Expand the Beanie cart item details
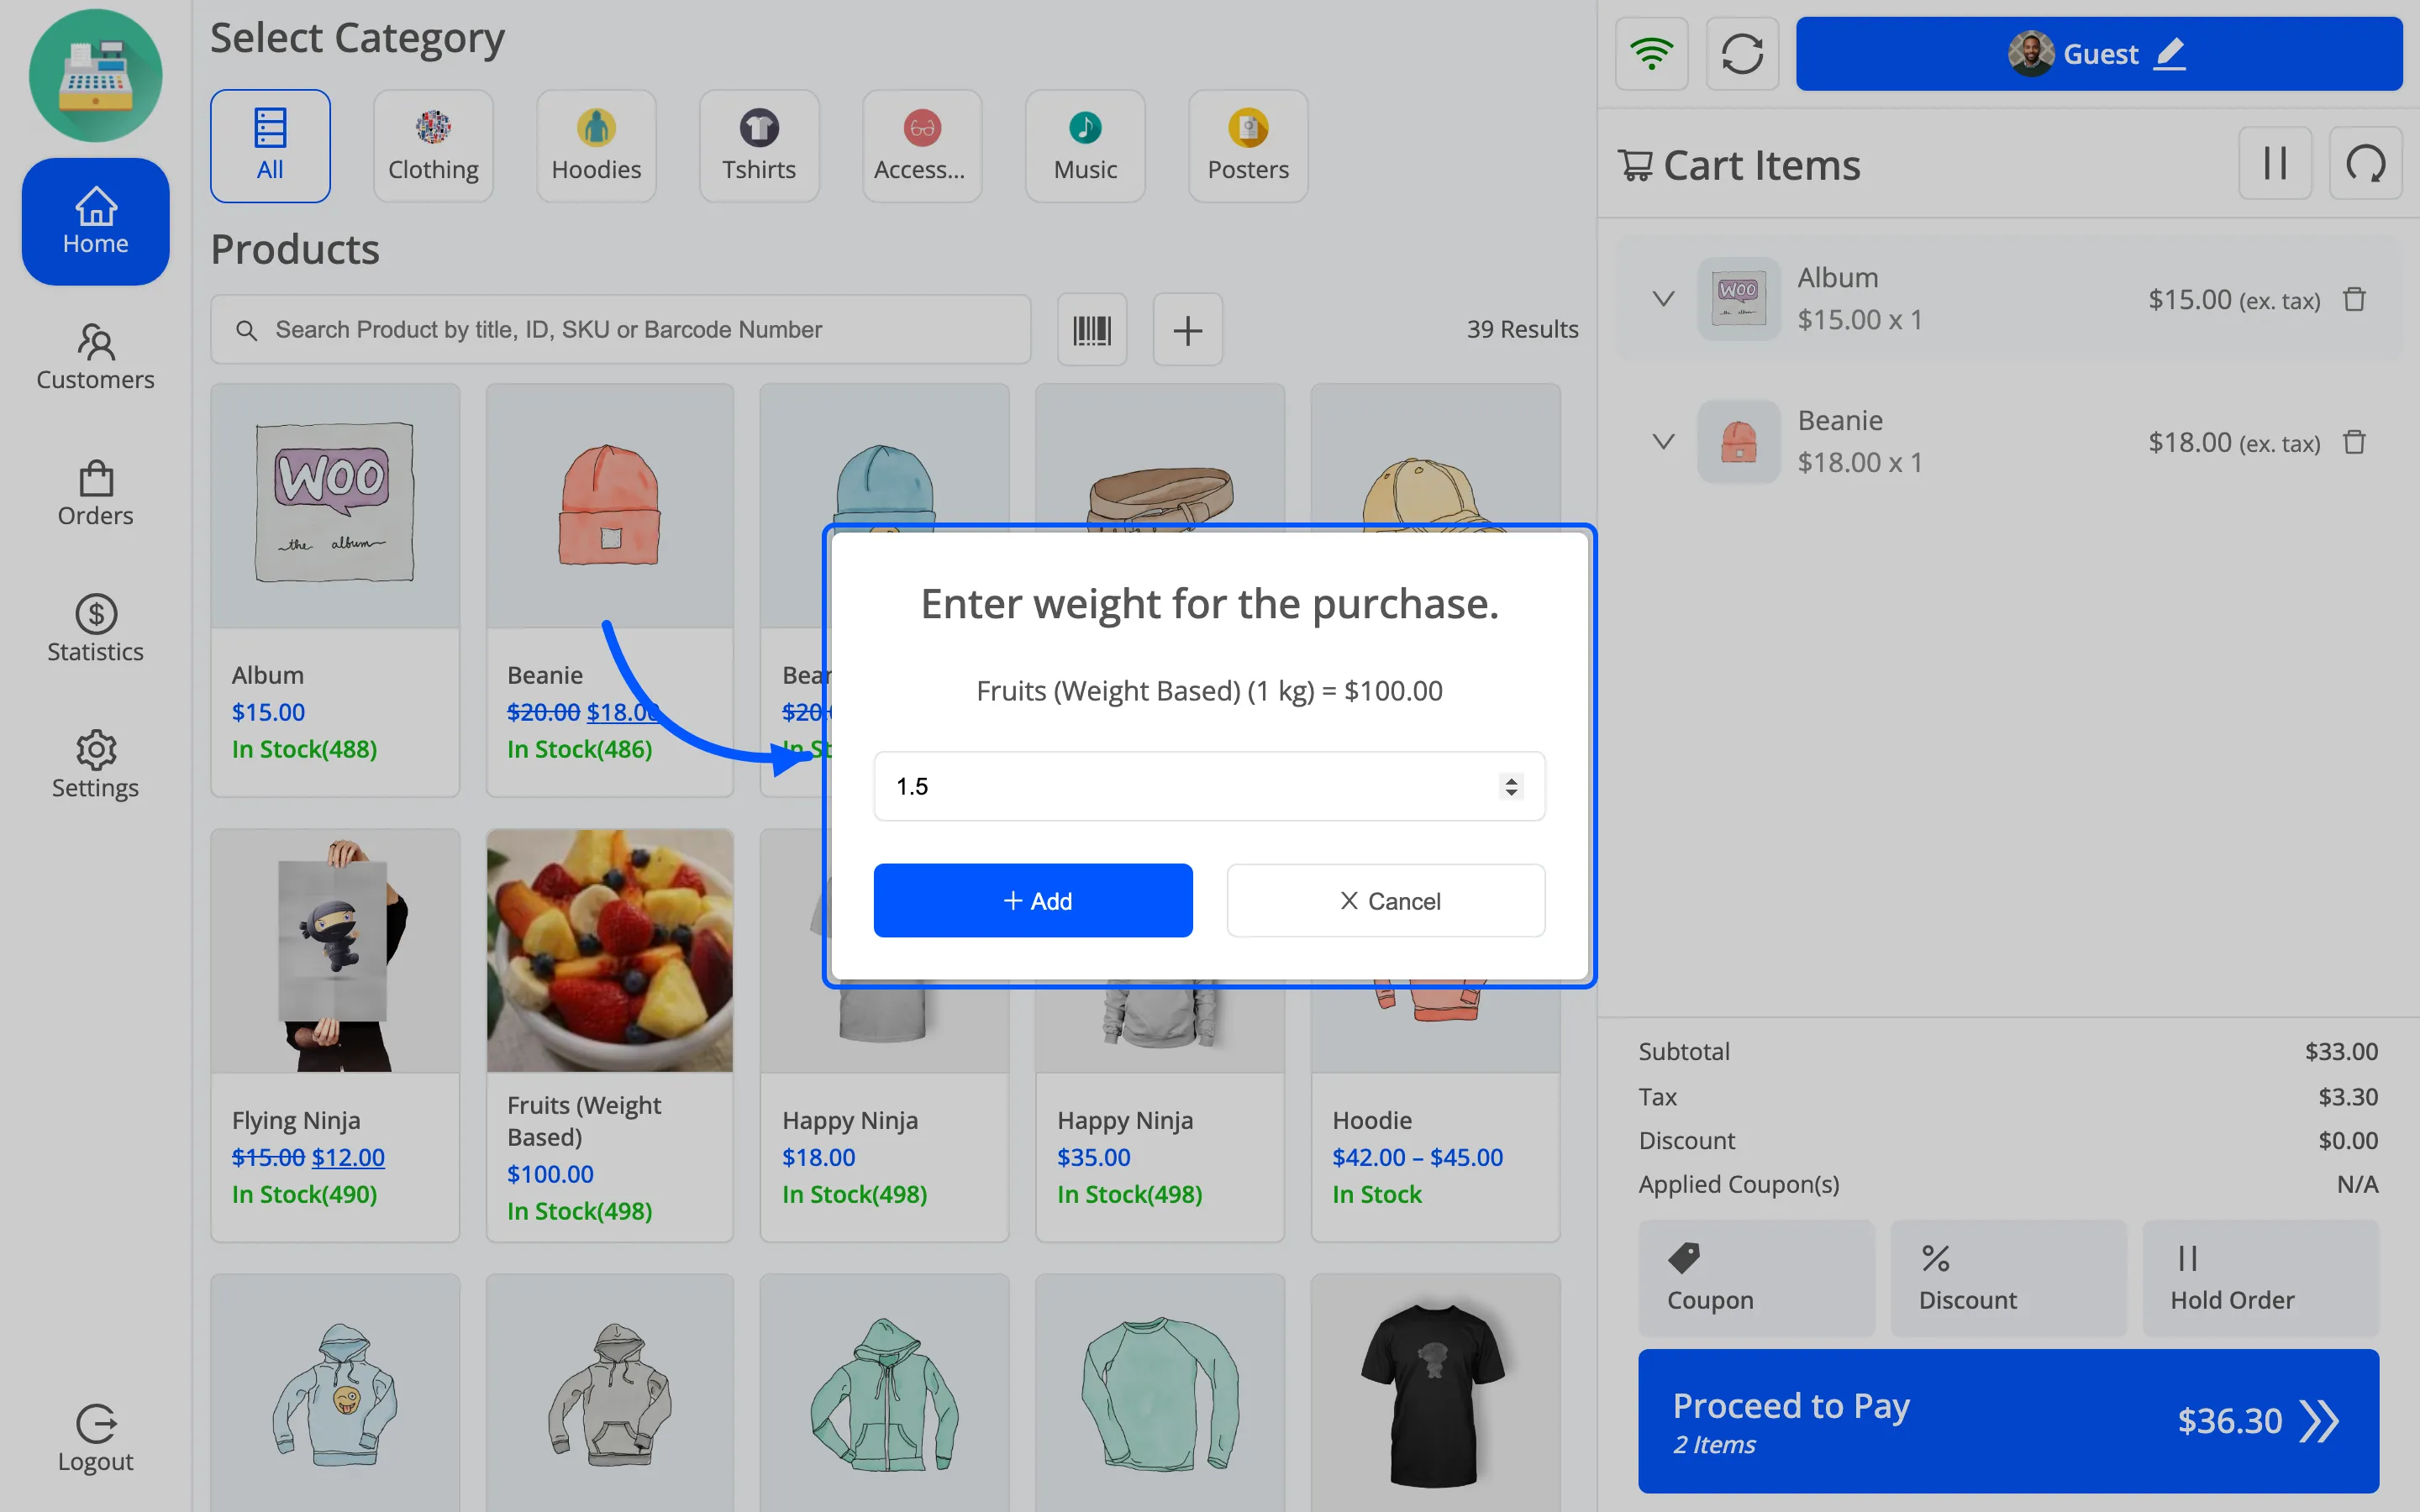 [x=1663, y=442]
